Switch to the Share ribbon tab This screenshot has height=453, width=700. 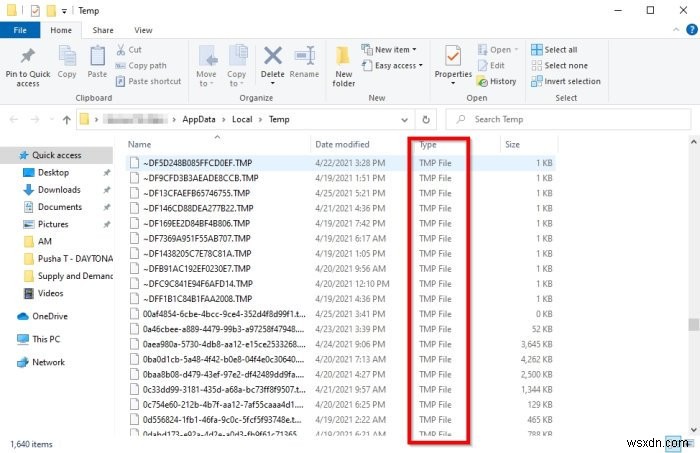tap(103, 30)
